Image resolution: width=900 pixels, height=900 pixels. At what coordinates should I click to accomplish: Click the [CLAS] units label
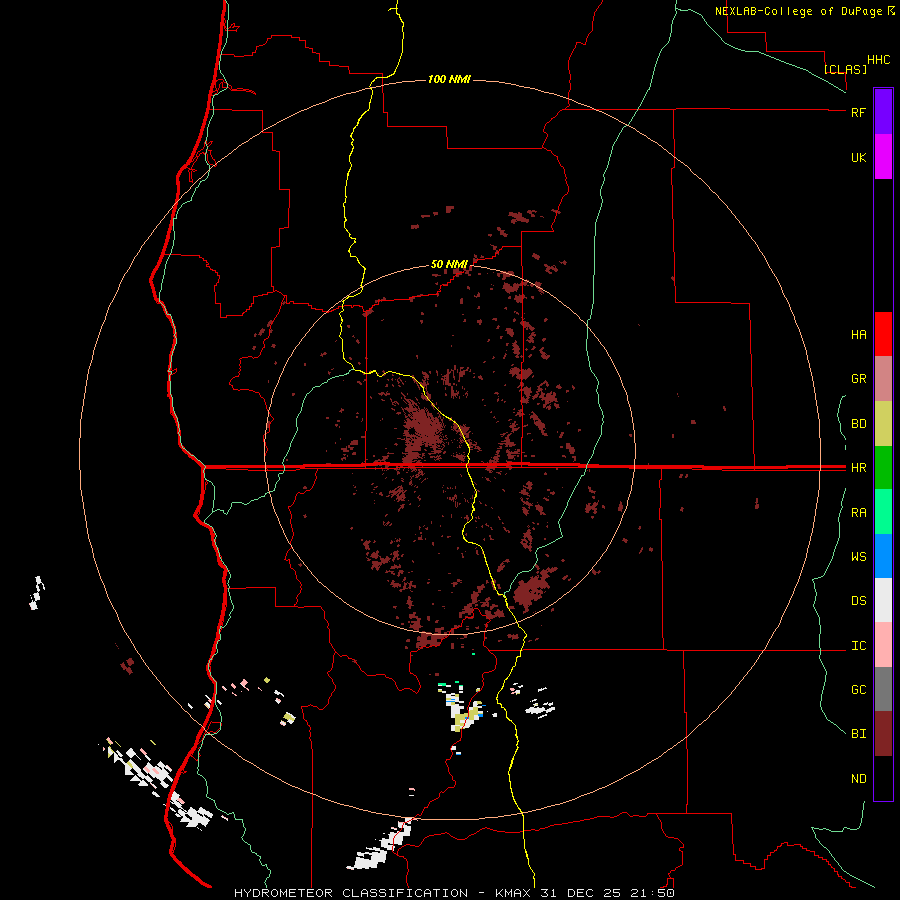pyautogui.click(x=845, y=69)
